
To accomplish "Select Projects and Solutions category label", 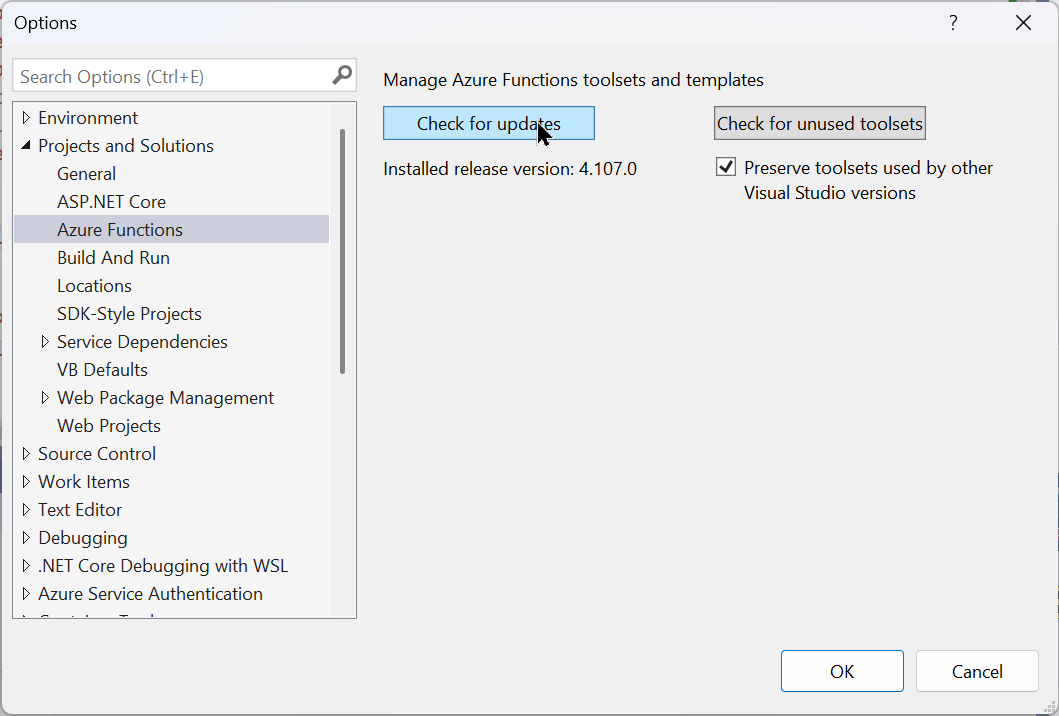I will tap(126, 146).
